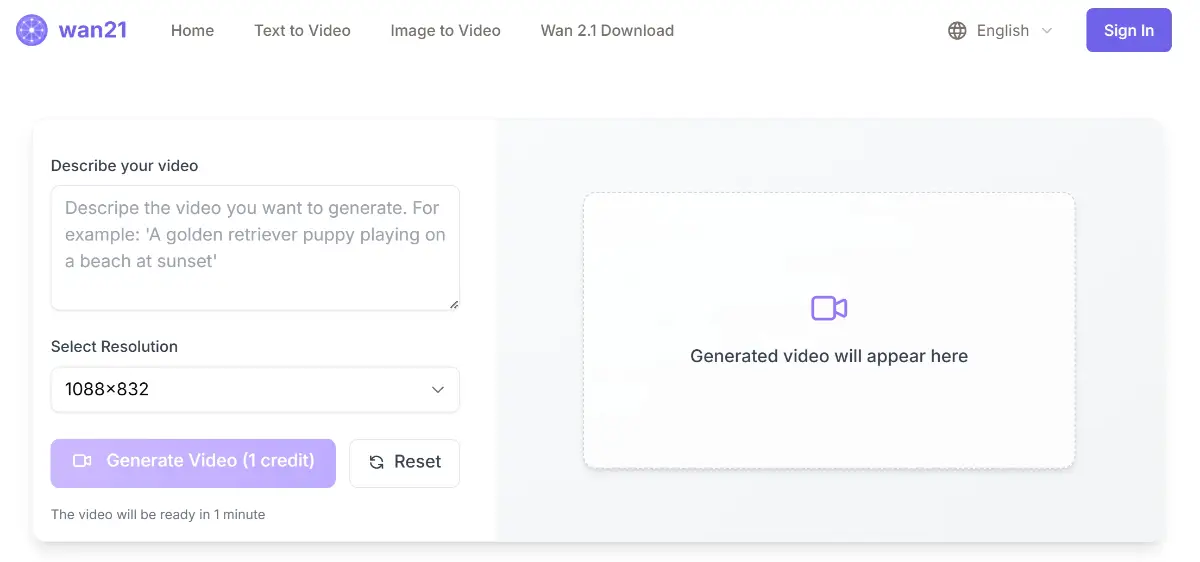Open the Text to Video page

tap(302, 31)
